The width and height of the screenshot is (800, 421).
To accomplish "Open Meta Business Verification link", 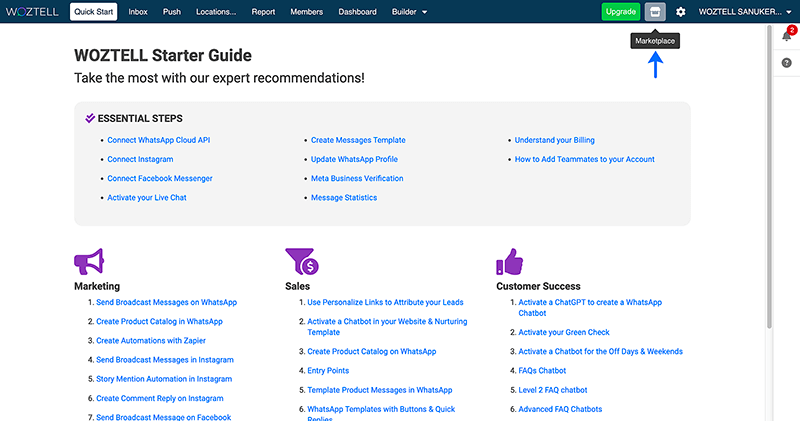I will coord(357,178).
